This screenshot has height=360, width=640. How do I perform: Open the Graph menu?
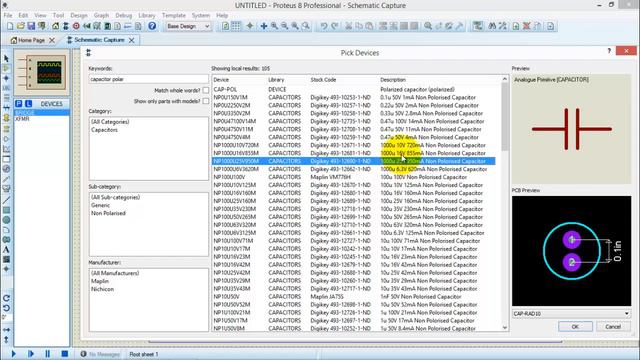coord(101,15)
